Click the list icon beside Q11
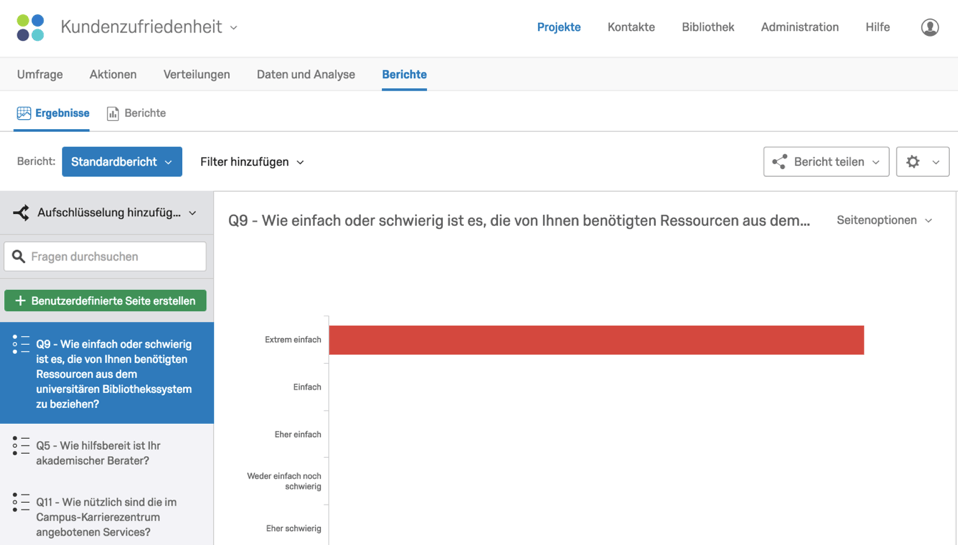This screenshot has width=958, height=545. pos(21,502)
